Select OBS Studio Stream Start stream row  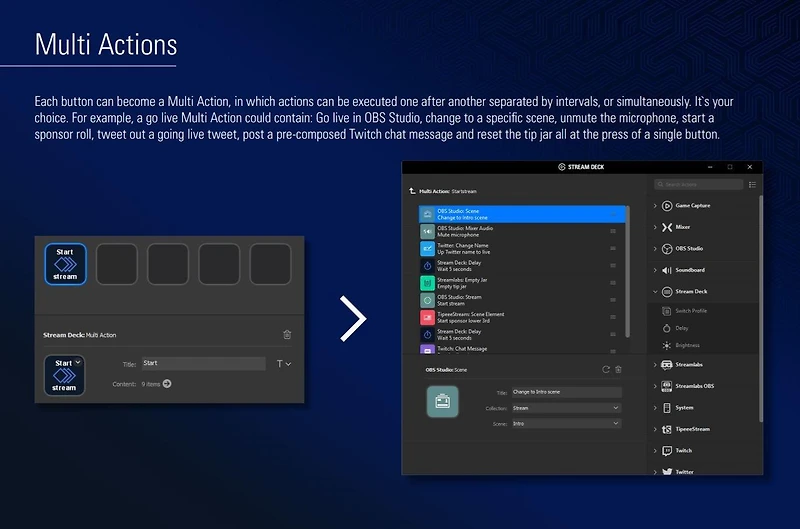point(522,300)
